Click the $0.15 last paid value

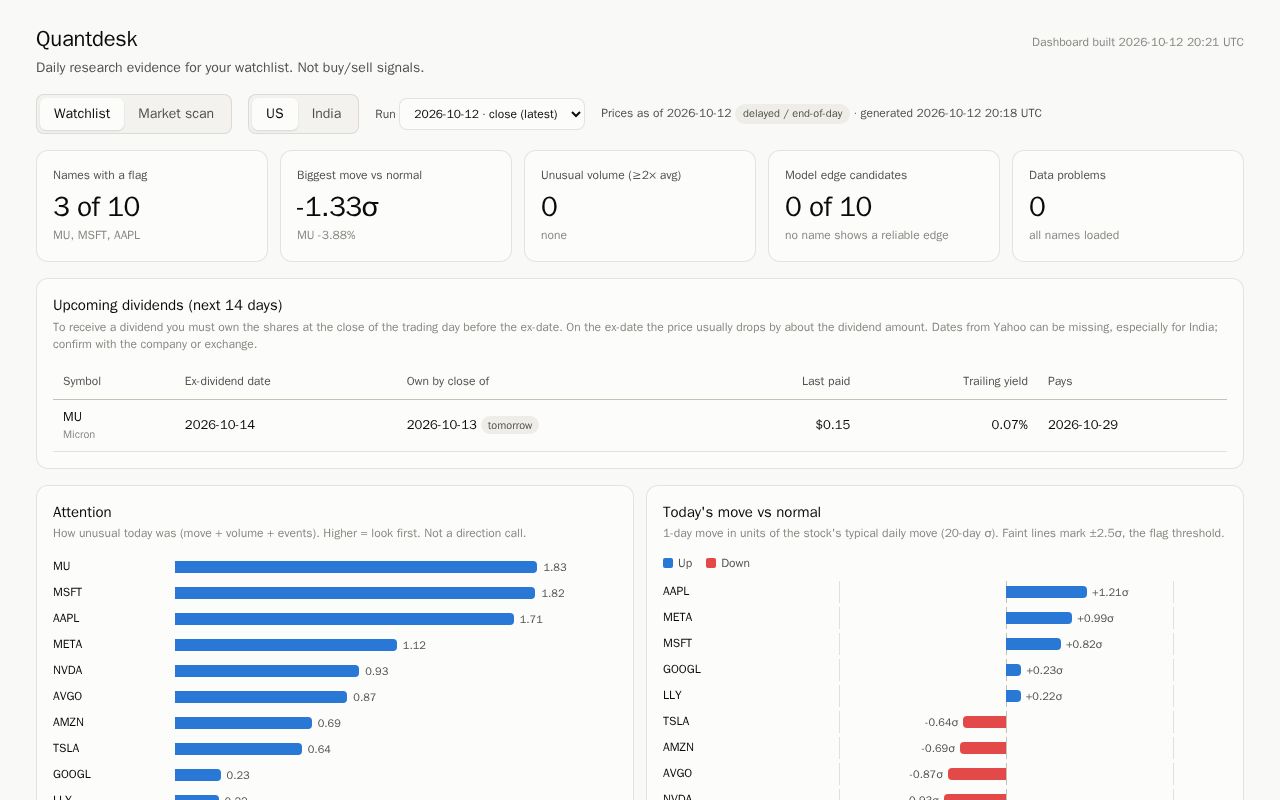click(833, 425)
